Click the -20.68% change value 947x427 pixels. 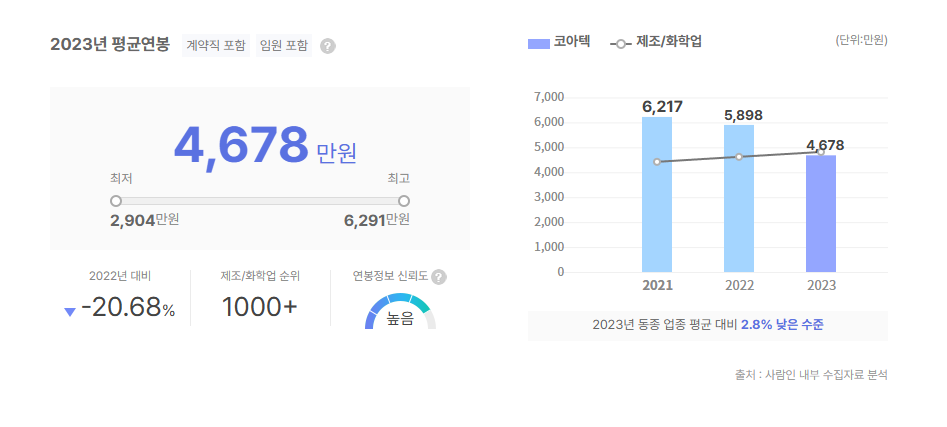[128, 309]
